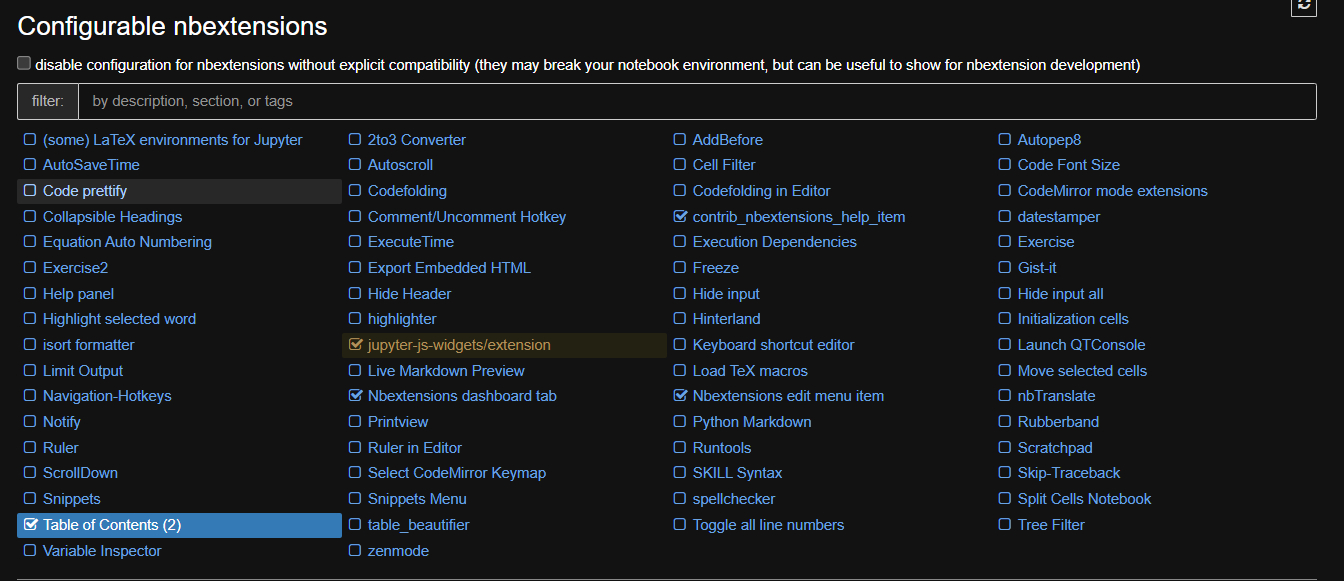Screen dimensions: 1344x581
Task: Select the Scratchpad extension link
Action: coord(1055,448)
